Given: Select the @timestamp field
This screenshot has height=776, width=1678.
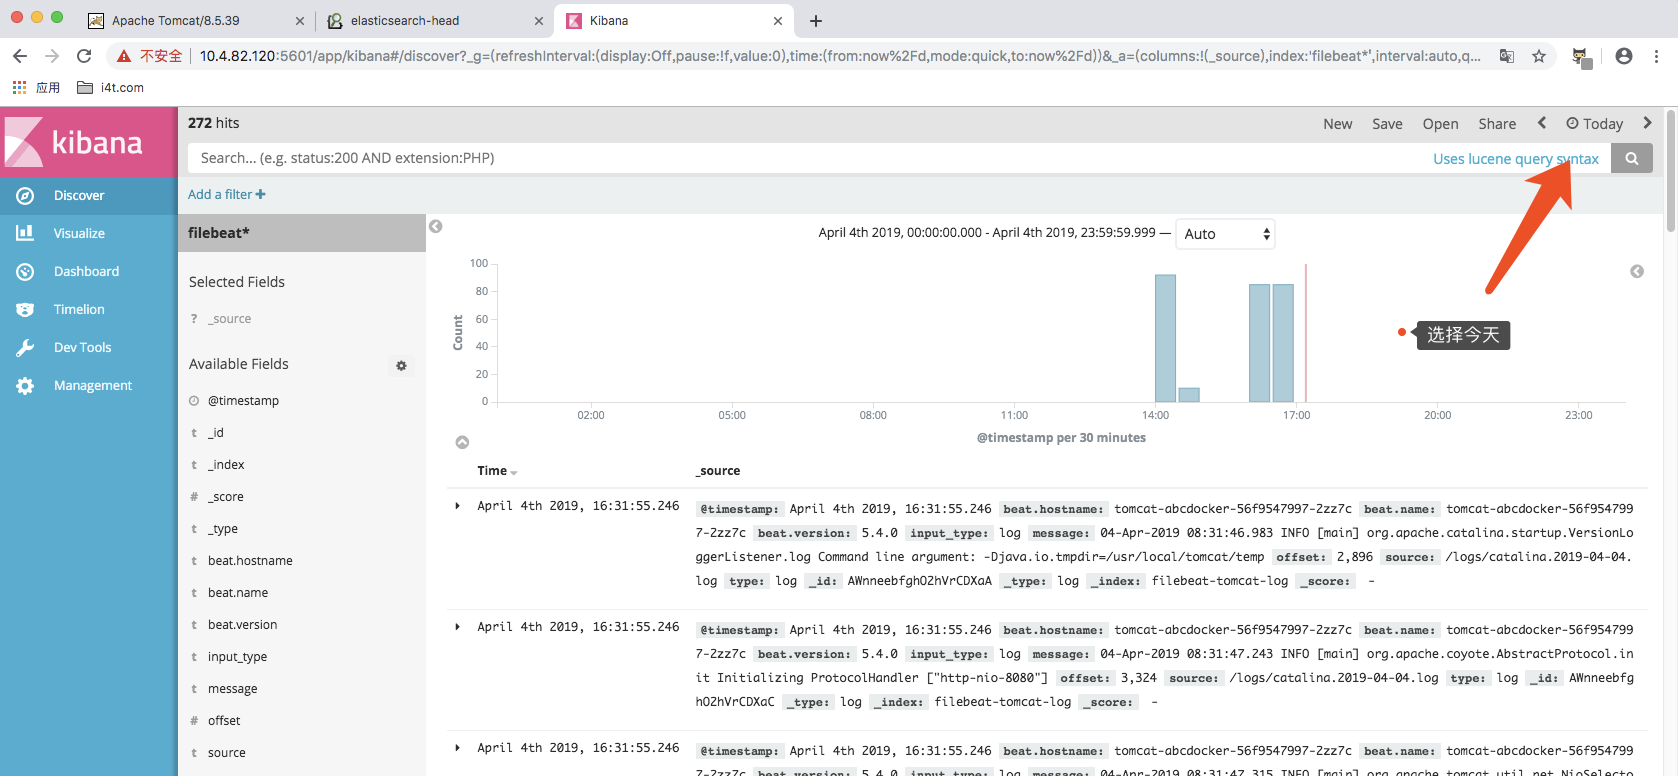Looking at the screenshot, I should click(x=243, y=401).
